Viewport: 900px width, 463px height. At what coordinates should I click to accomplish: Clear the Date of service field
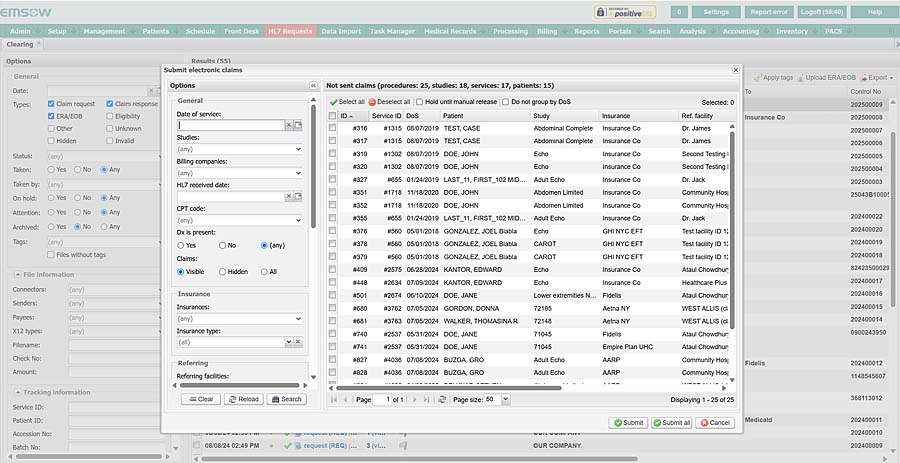click(287, 125)
